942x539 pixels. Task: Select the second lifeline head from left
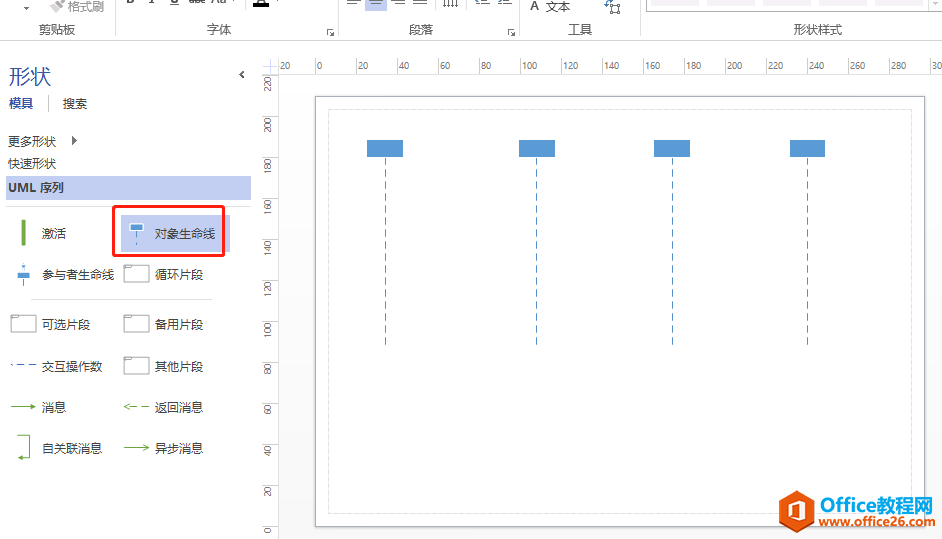click(537, 148)
